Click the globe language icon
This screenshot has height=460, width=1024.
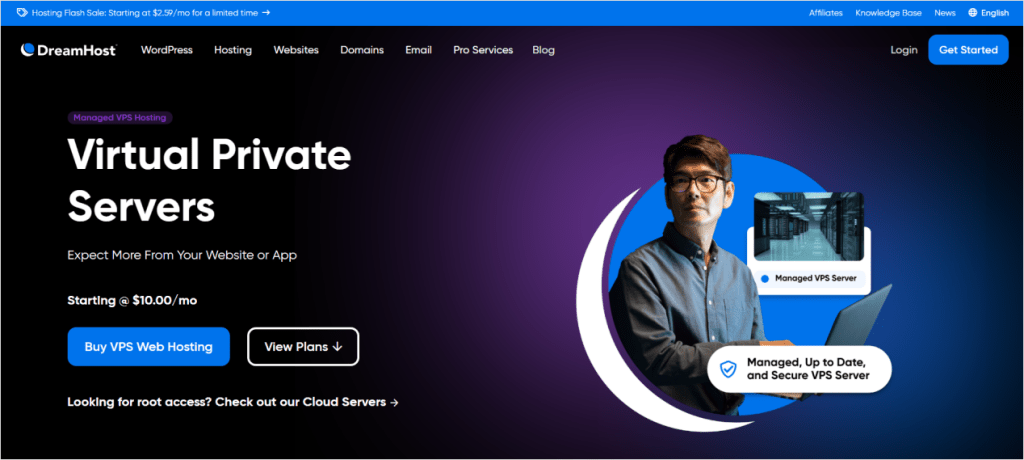click(973, 12)
